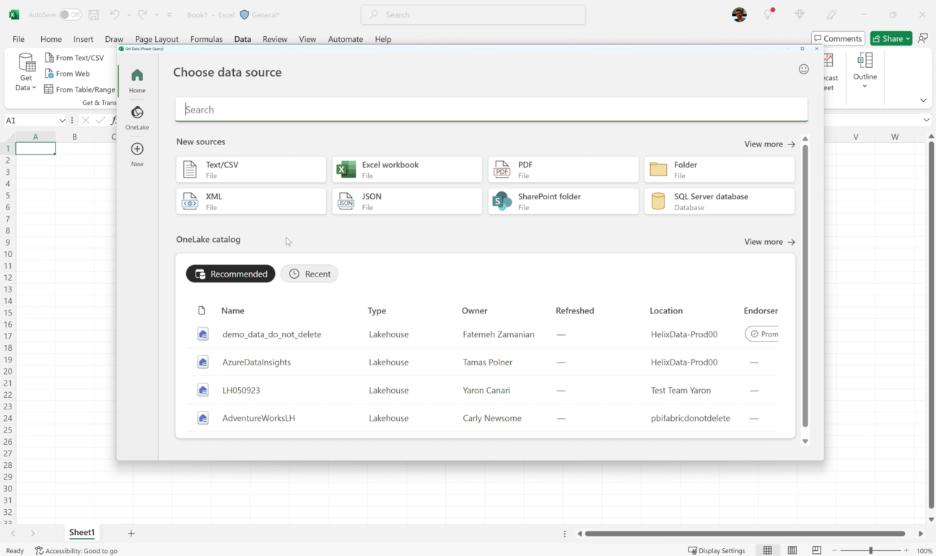
Task: Click the data source Search field
Action: 491,109
